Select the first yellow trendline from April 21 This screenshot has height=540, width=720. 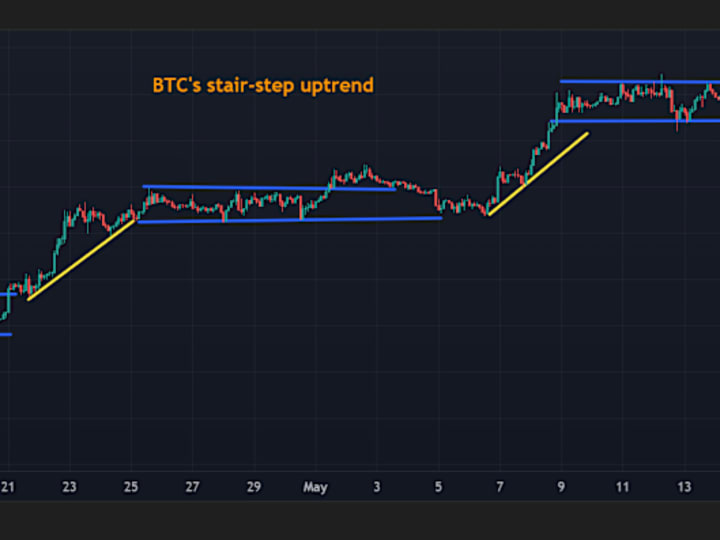pos(82,260)
